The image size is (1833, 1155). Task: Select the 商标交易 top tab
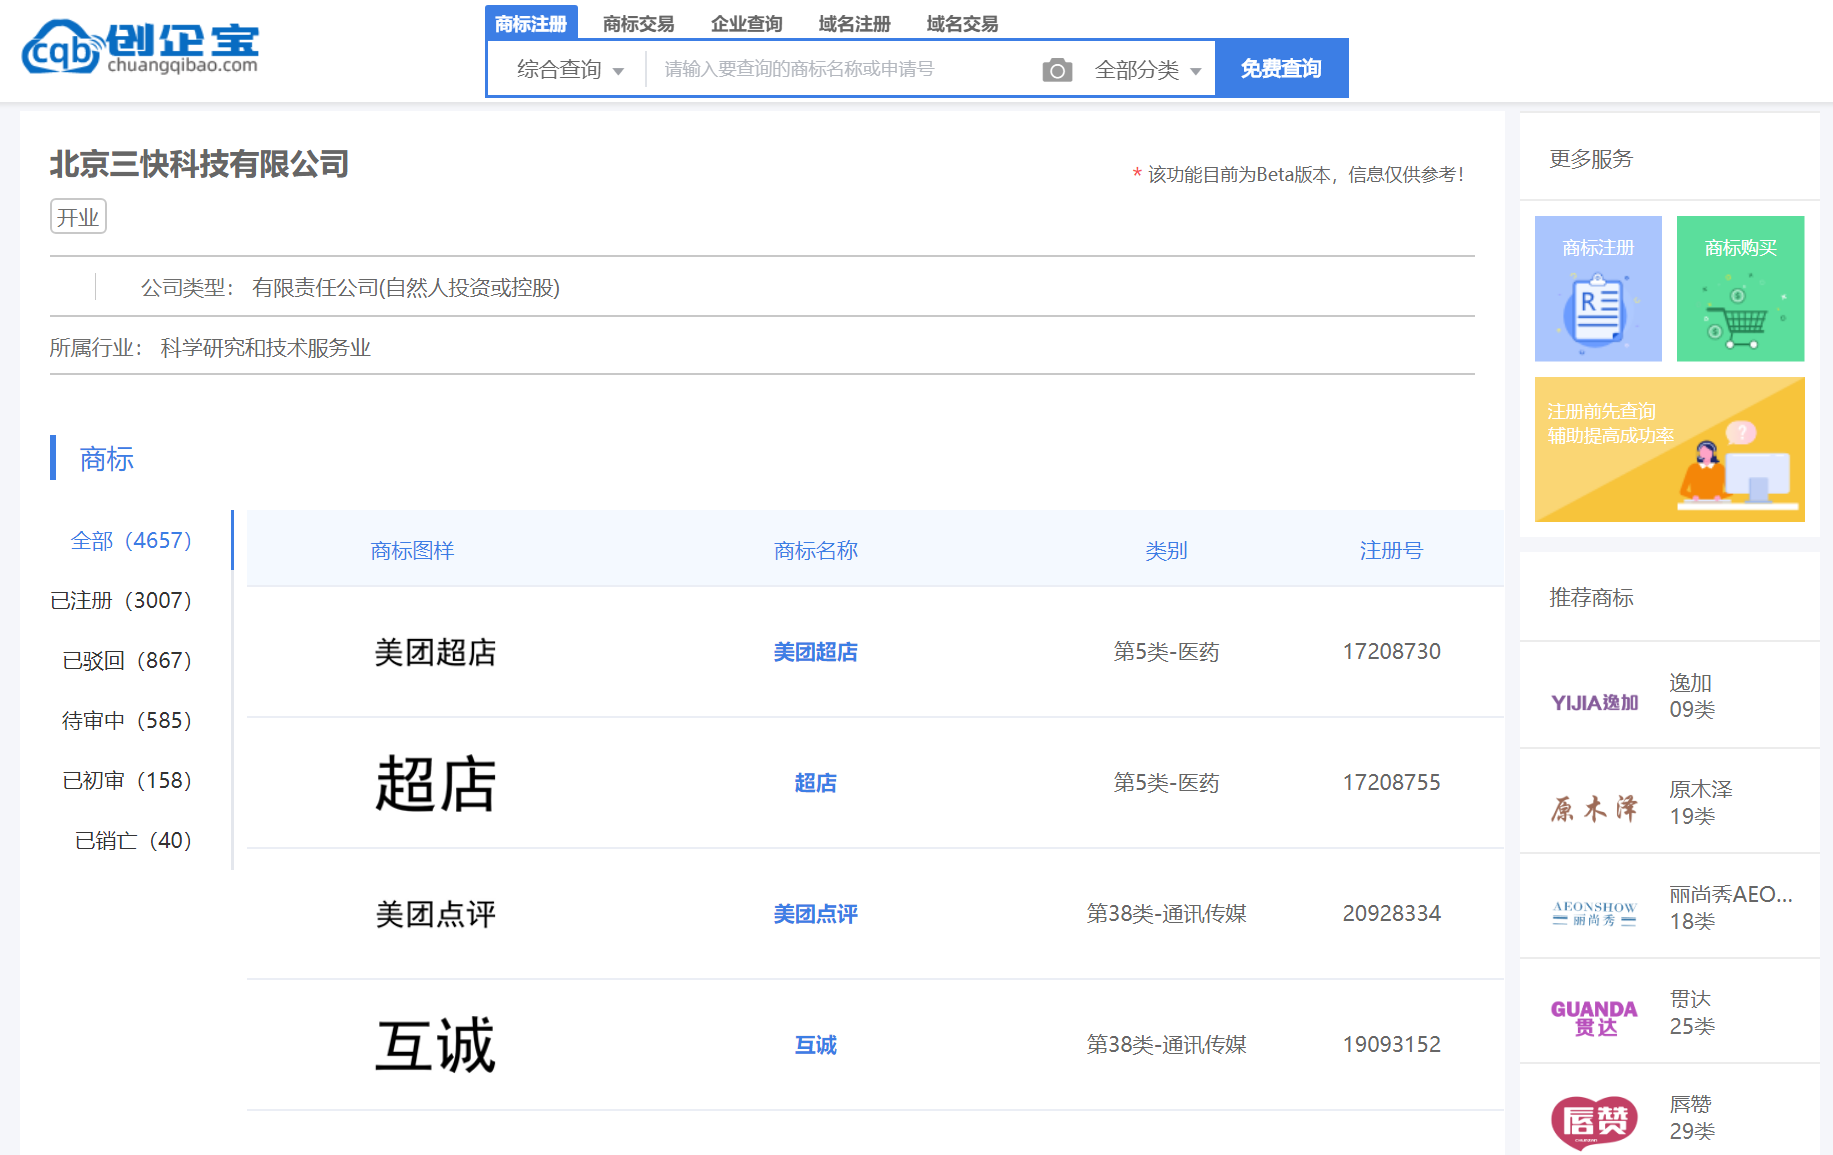638,23
